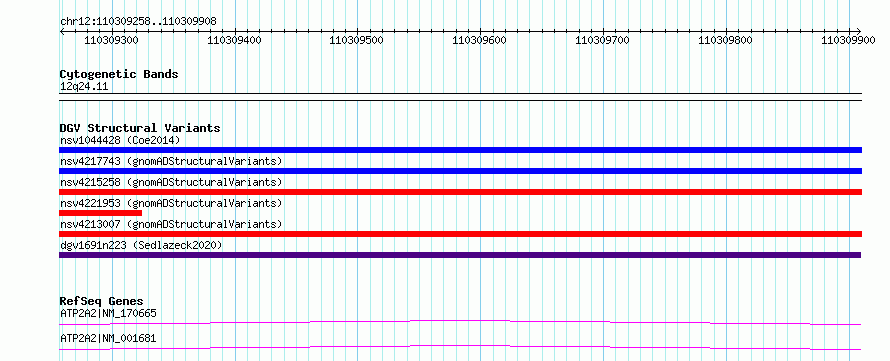Click the right arrowhead of the ruler
Viewport: 890px width, 361px height.
coord(858,31)
